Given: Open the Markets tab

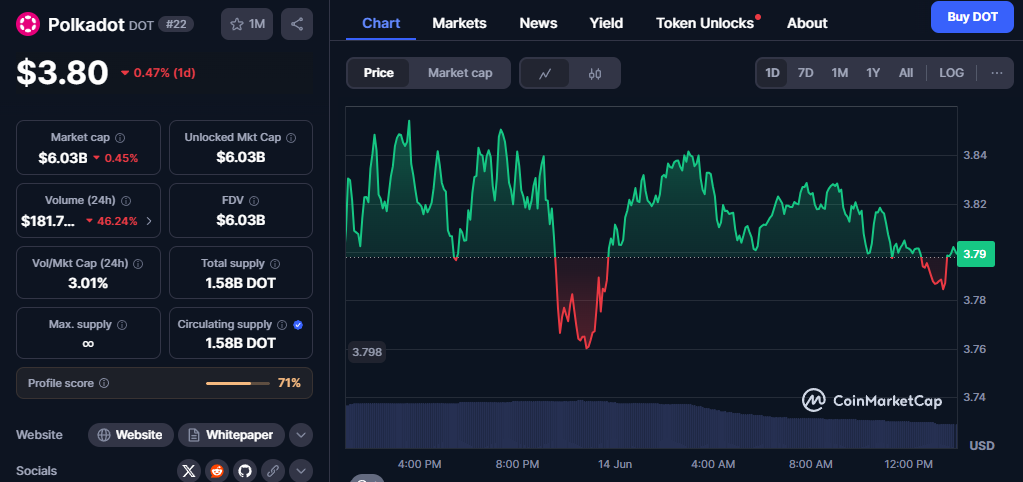Looking at the screenshot, I should coord(459,23).
